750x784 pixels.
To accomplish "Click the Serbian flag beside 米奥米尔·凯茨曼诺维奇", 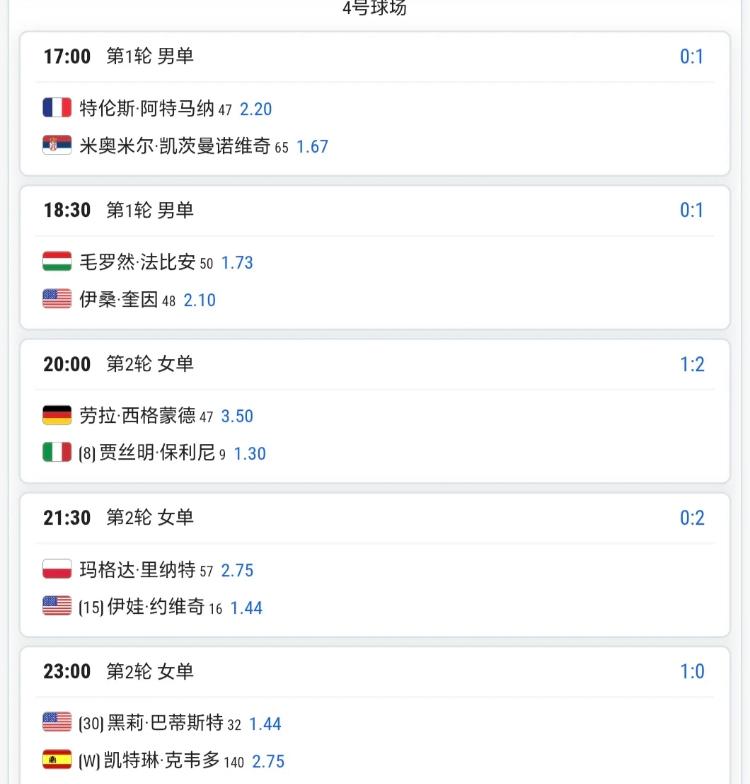I will tap(57, 145).
